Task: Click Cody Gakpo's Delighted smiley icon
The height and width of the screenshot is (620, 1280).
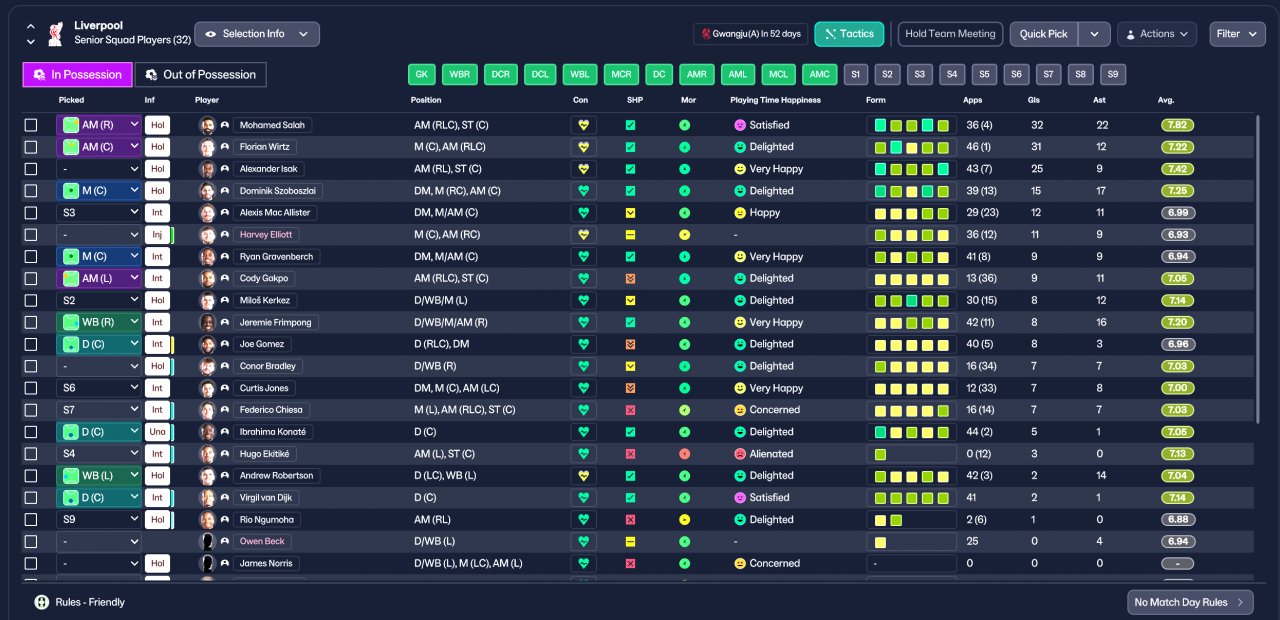Action: point(739,279)
